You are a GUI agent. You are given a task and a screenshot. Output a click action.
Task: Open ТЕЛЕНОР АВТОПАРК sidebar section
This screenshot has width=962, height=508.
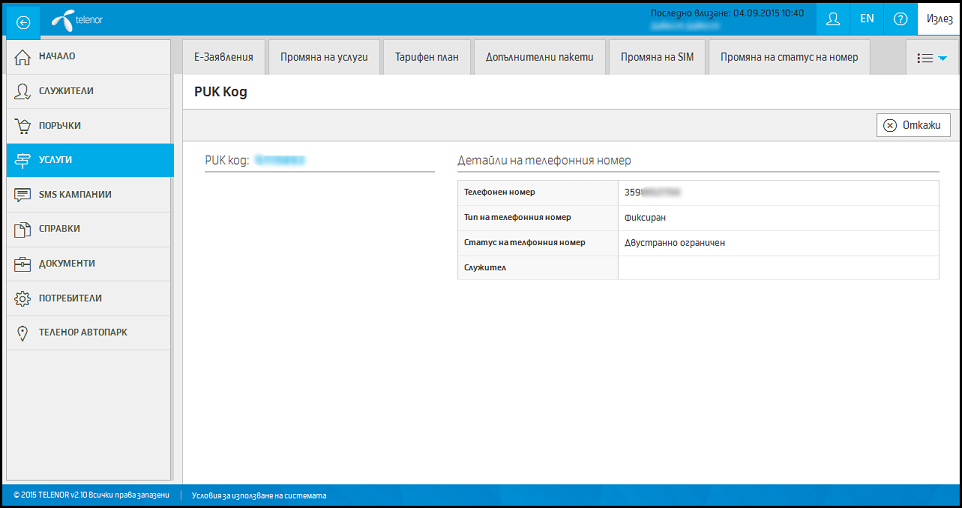coord(89,333)
